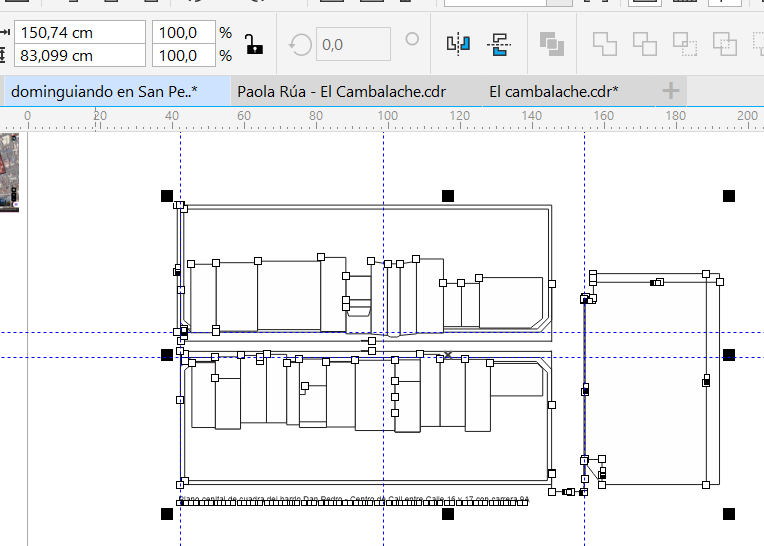Click the object height field 83,099 cm
Screen dimensions: 764x546
tap(80, 56)
